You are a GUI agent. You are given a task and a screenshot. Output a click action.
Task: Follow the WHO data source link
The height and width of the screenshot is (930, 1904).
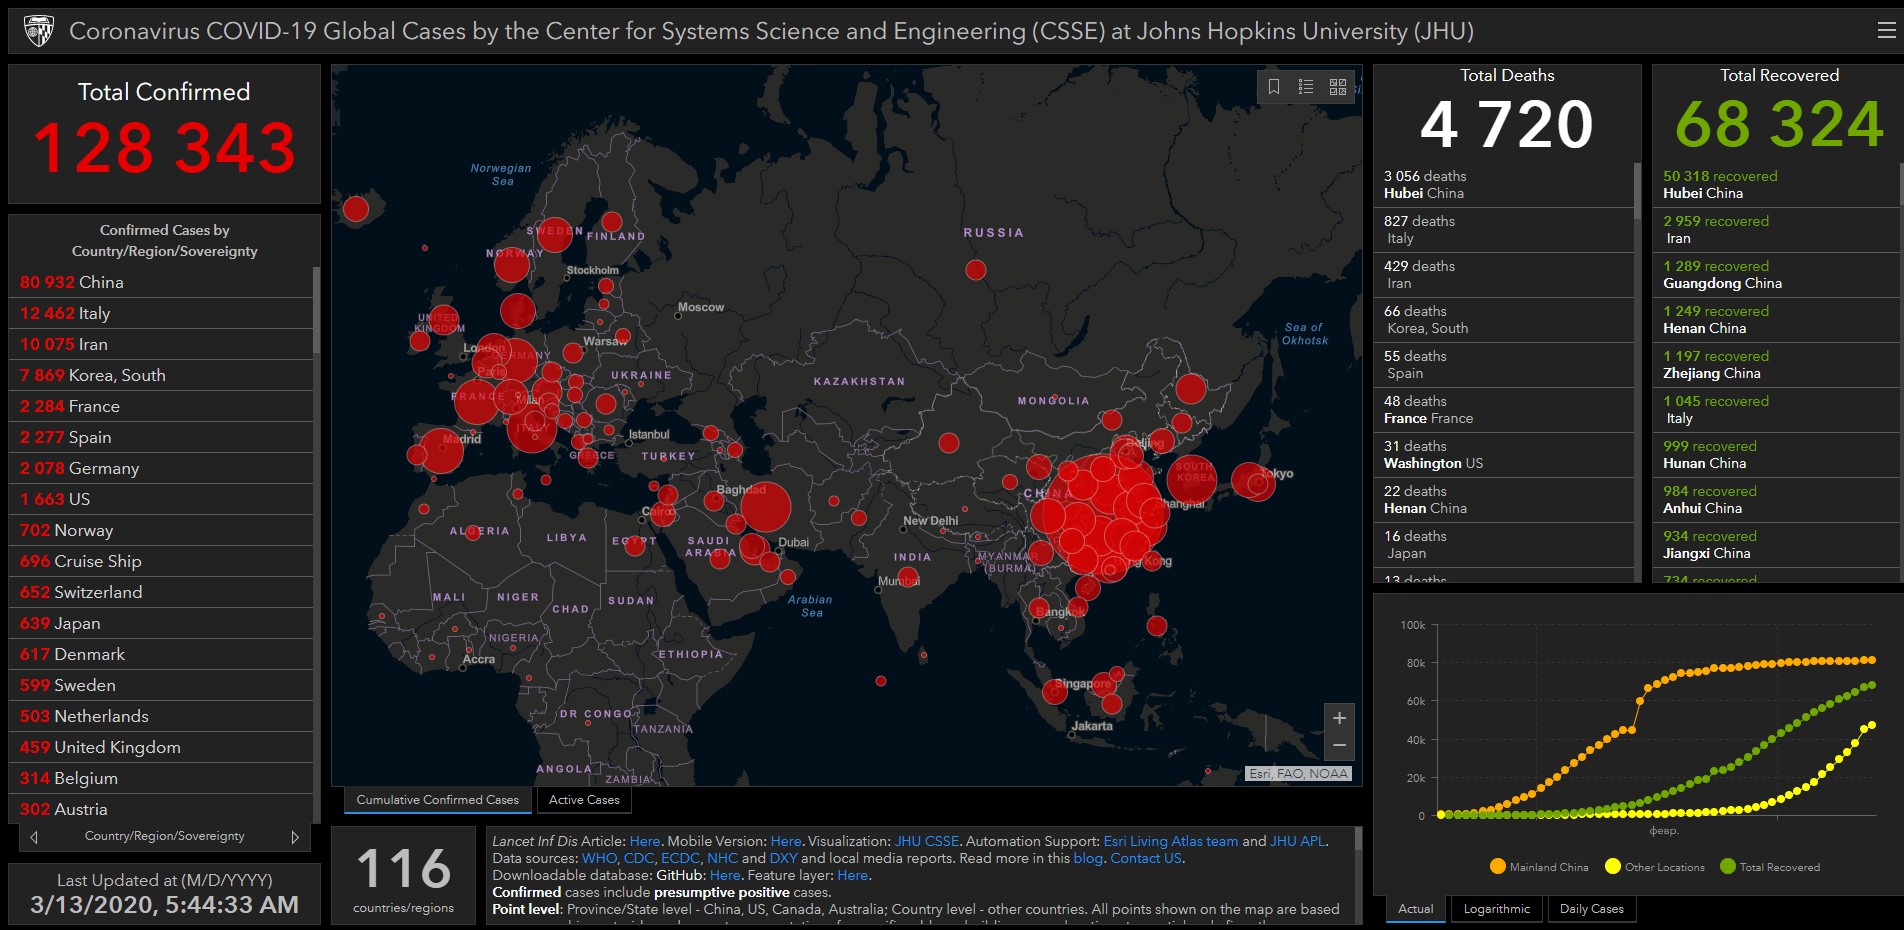[x=599, y=858]
